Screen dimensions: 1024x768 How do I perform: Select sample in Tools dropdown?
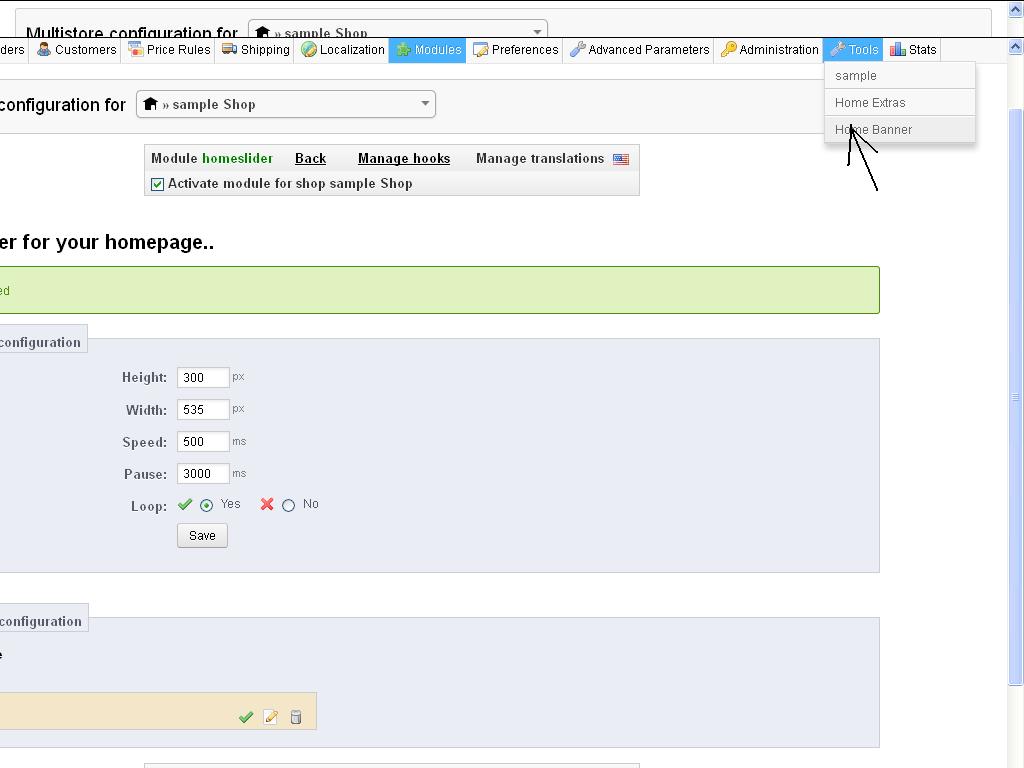click(x=900, y=76)
